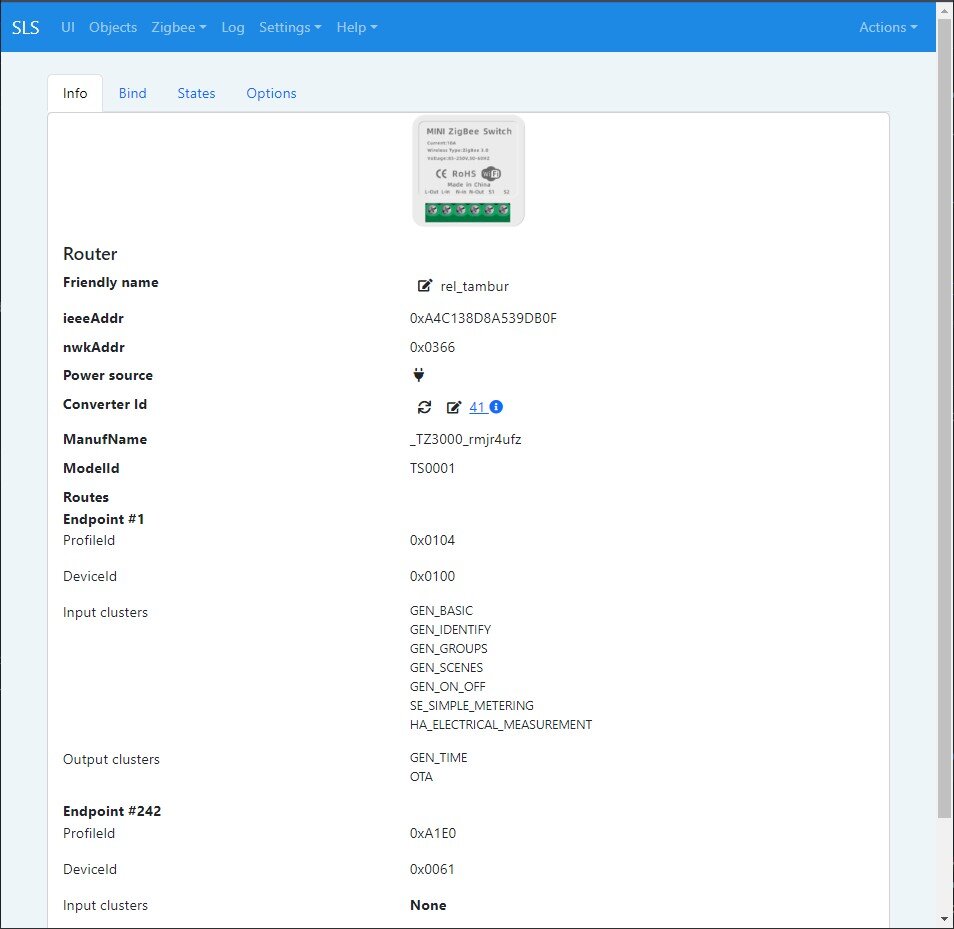Image resolution: width=954 pixels, height=929 pixels.
Task: Open the UI page
Action: pos(68,27)
